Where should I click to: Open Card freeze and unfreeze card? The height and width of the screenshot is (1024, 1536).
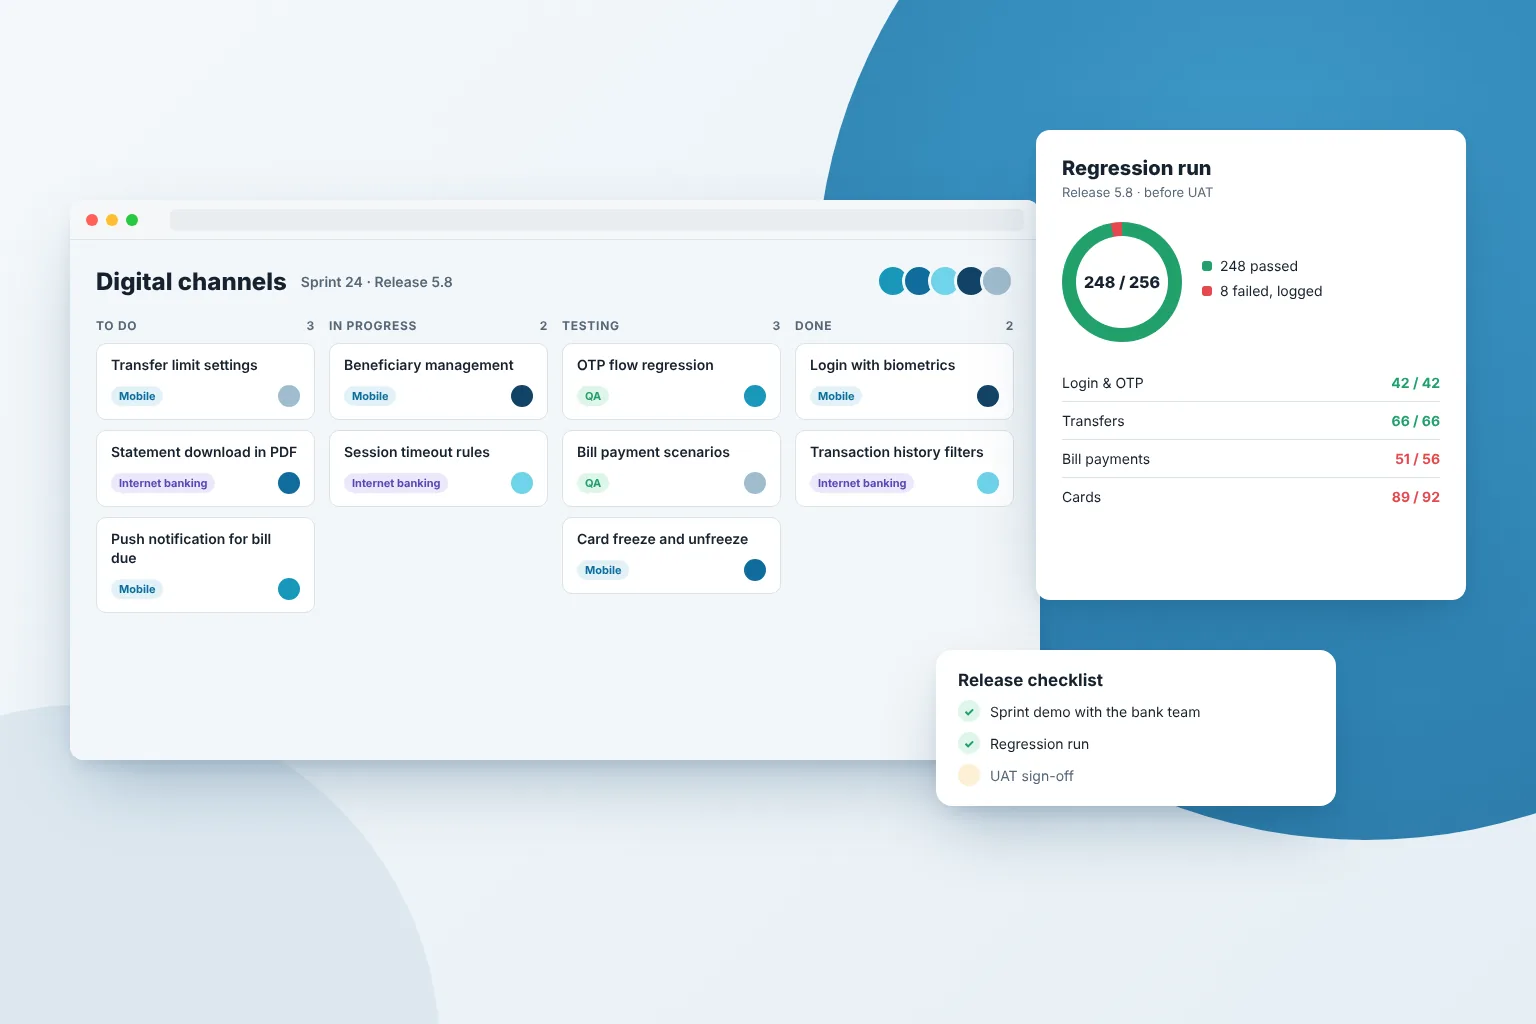(x=671, y=555)
